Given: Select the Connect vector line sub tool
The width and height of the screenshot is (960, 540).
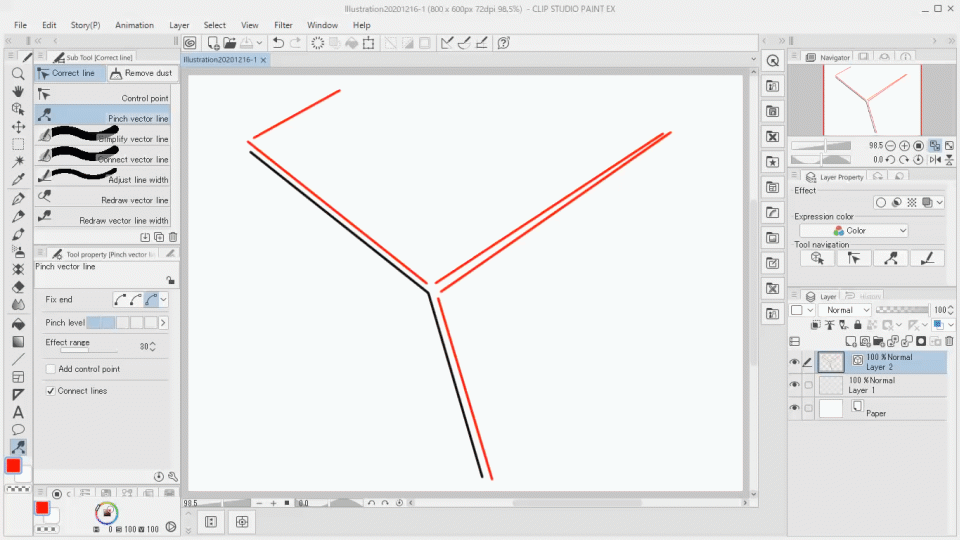Looking at the screenshot, I should pyautogui.click(x=102, y=157).
